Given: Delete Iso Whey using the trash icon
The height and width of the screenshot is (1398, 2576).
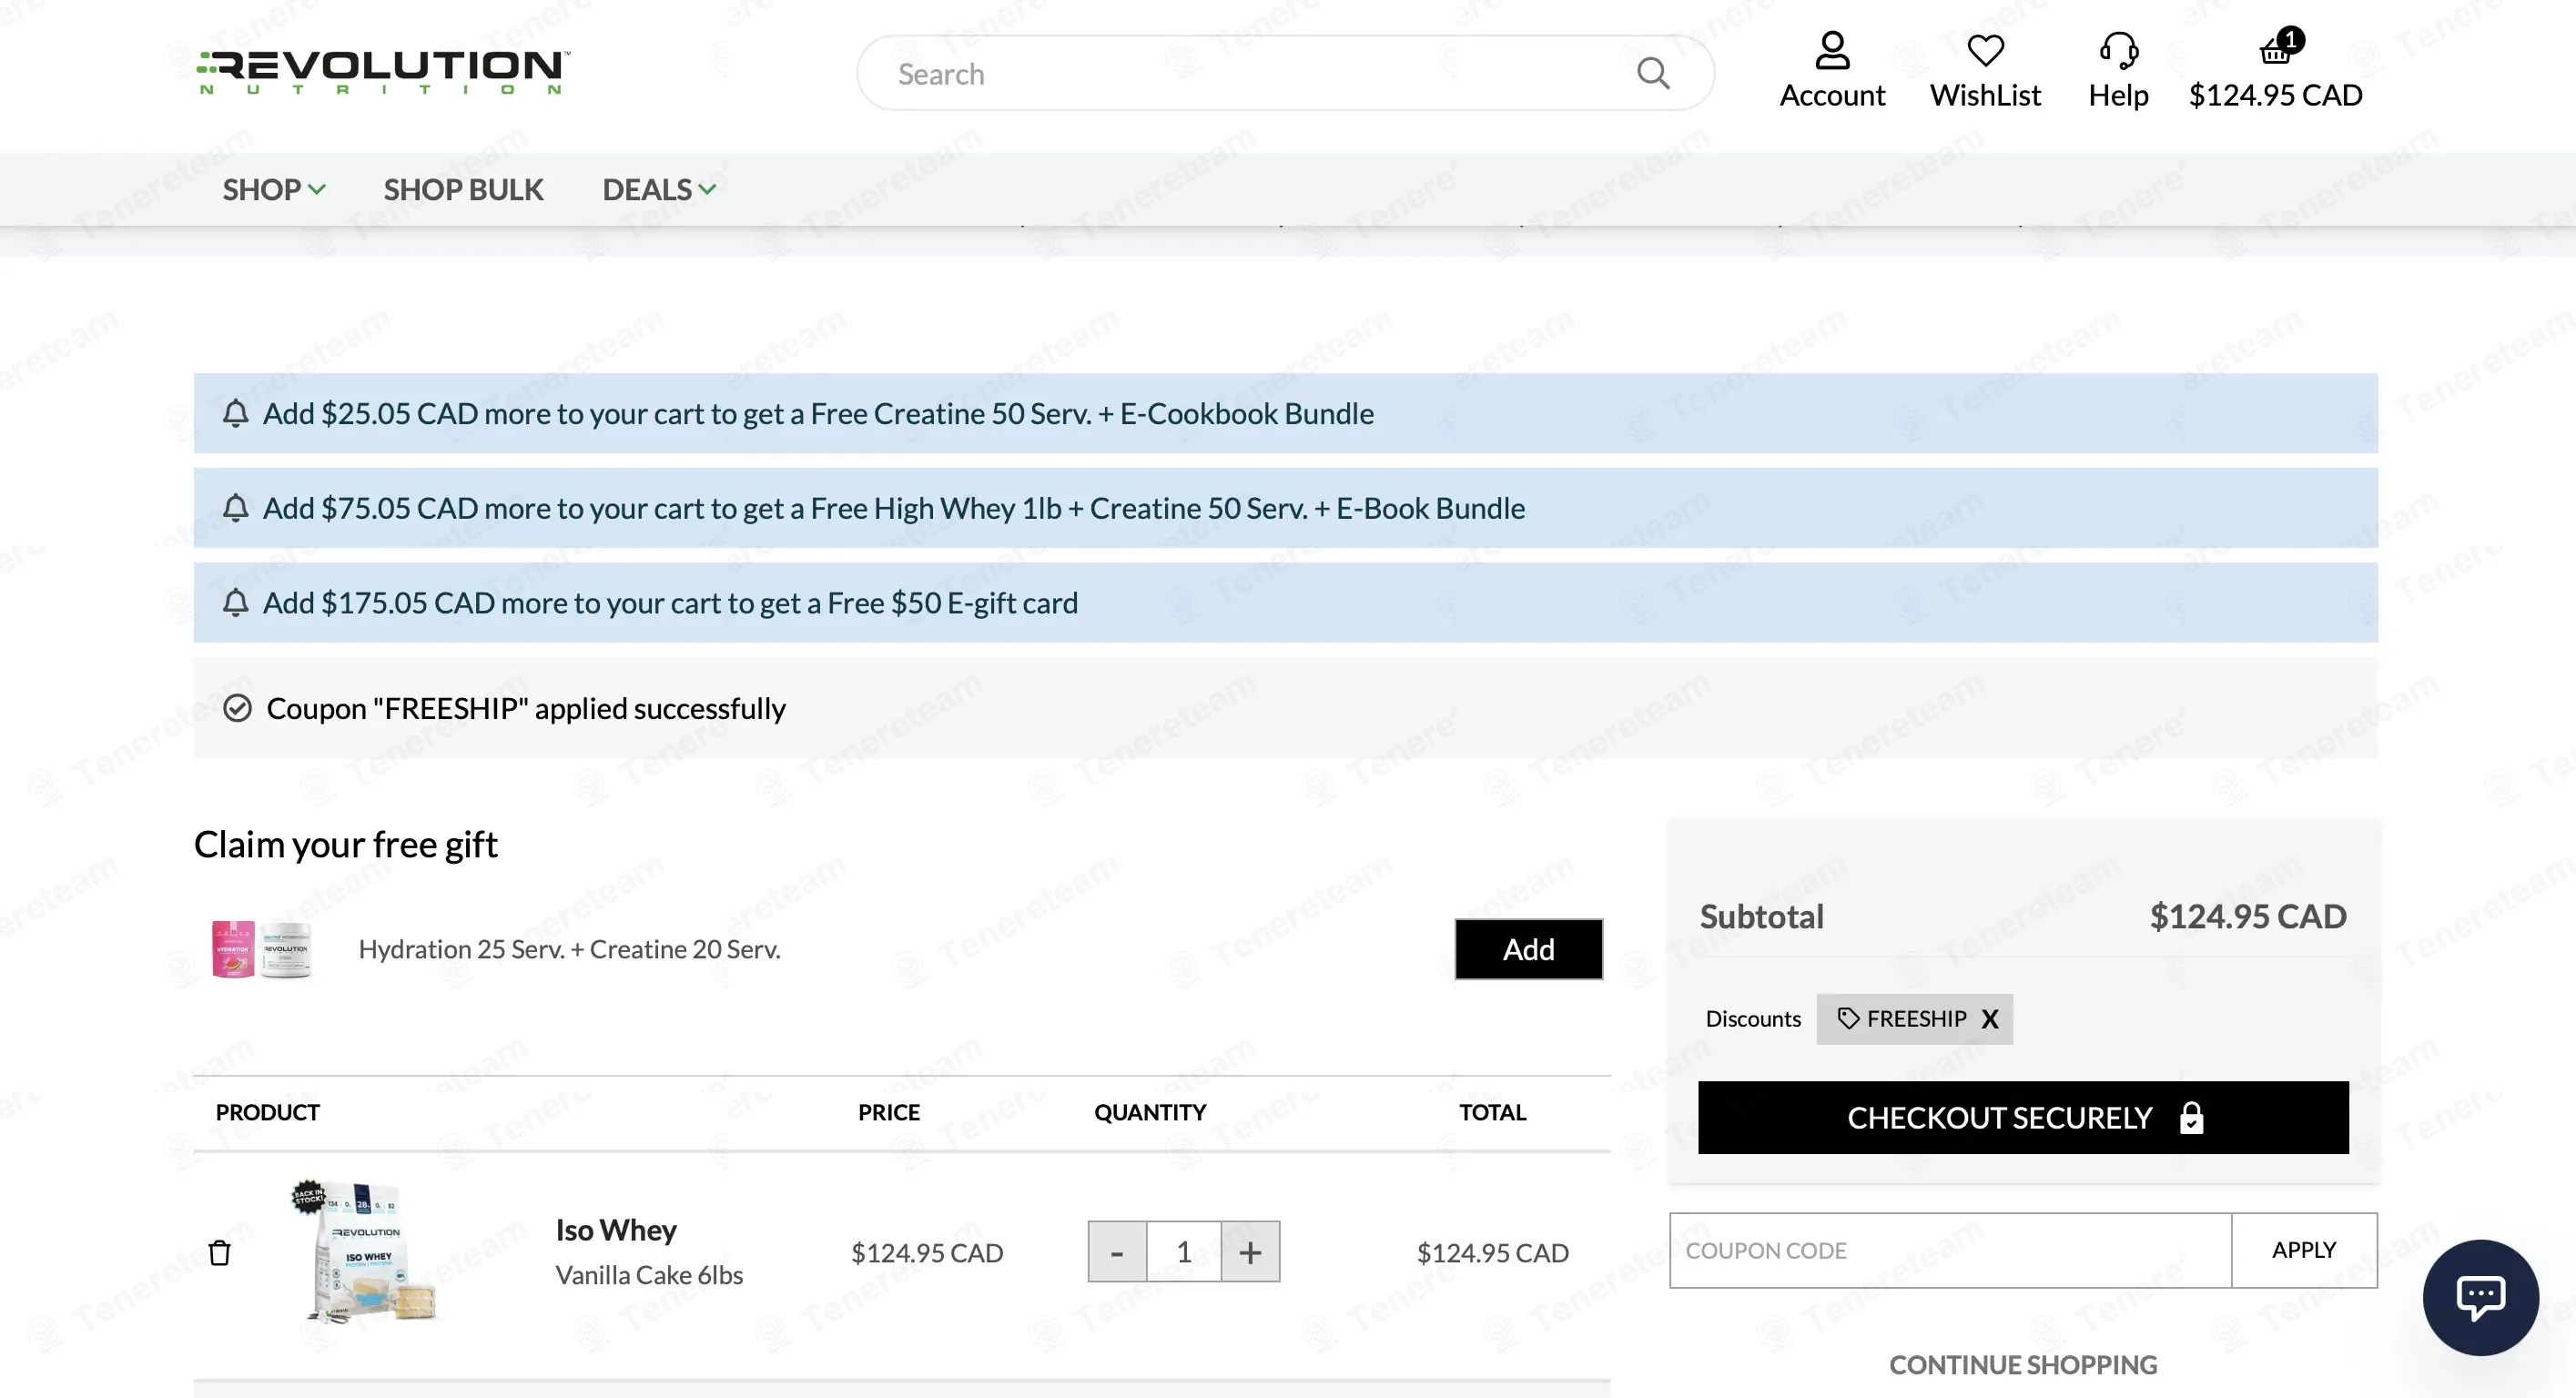Looking at the screenshot, I should click(220, 1252).
